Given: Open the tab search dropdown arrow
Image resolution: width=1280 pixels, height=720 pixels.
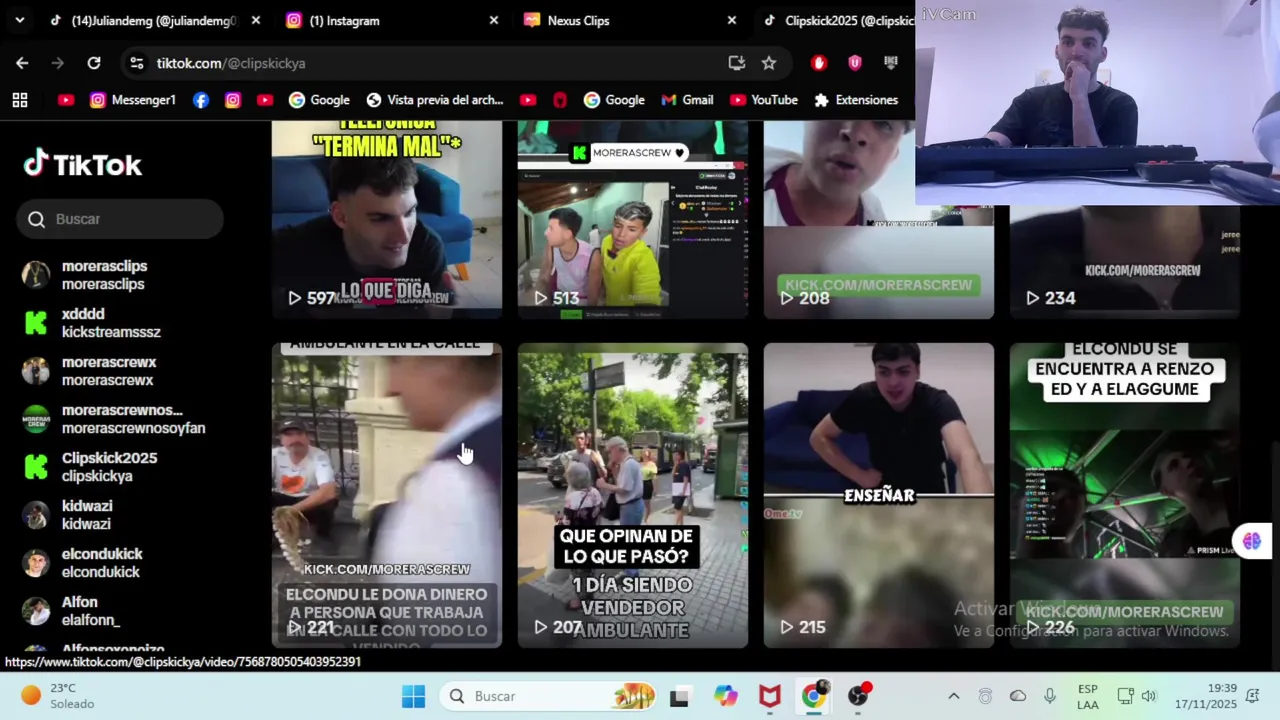Looking at the screenshot, I should click(x=19, y=20).
